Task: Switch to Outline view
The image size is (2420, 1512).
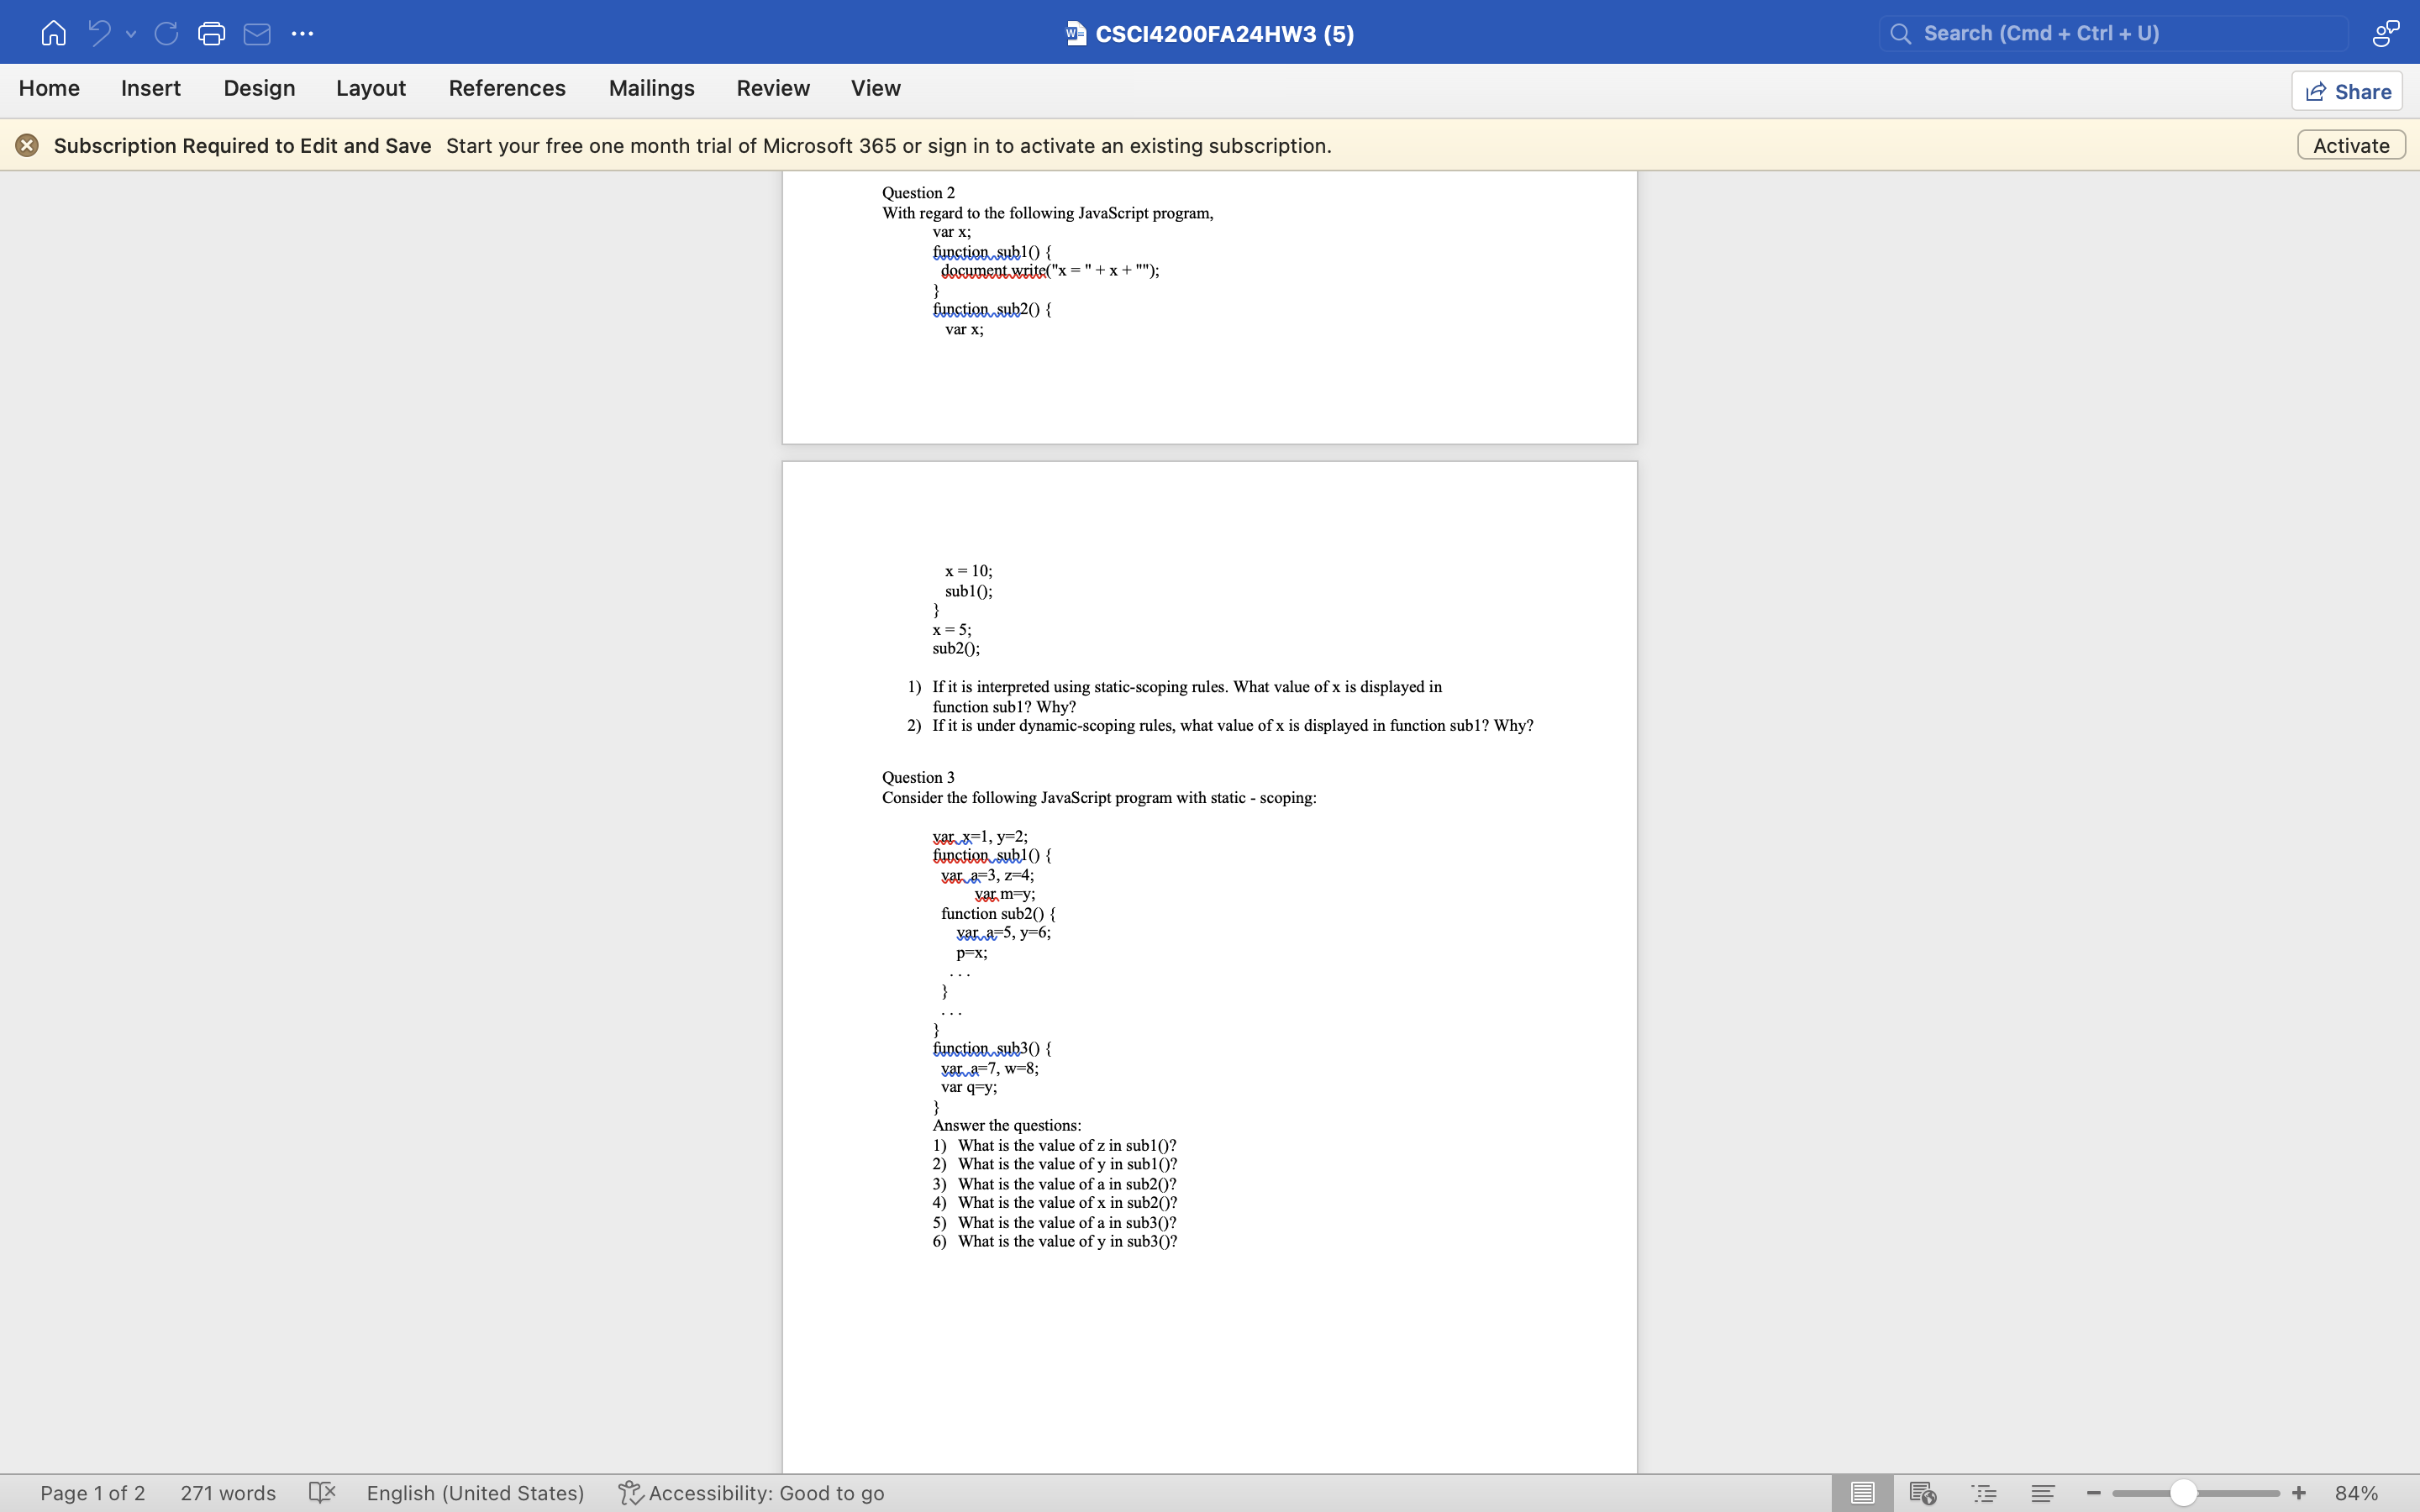Action: pos(1983,1492)
